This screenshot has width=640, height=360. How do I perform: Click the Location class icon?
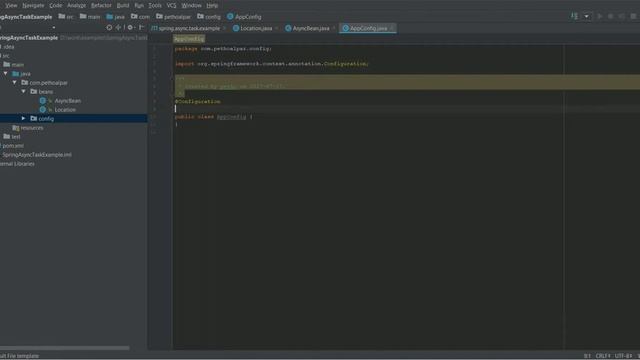(x=42, y=110)
